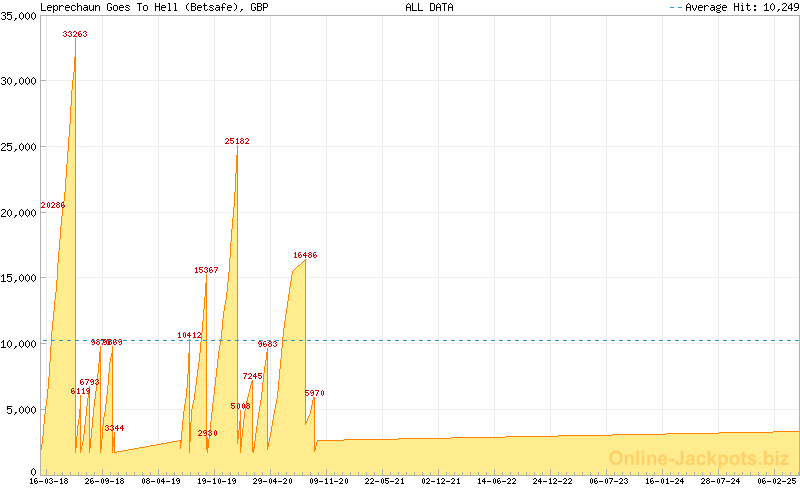Image resolution: width=800 pixels, height=490 pixels.
Task: Select the 25182 peak data label
Action: click(x=237, y=142)
